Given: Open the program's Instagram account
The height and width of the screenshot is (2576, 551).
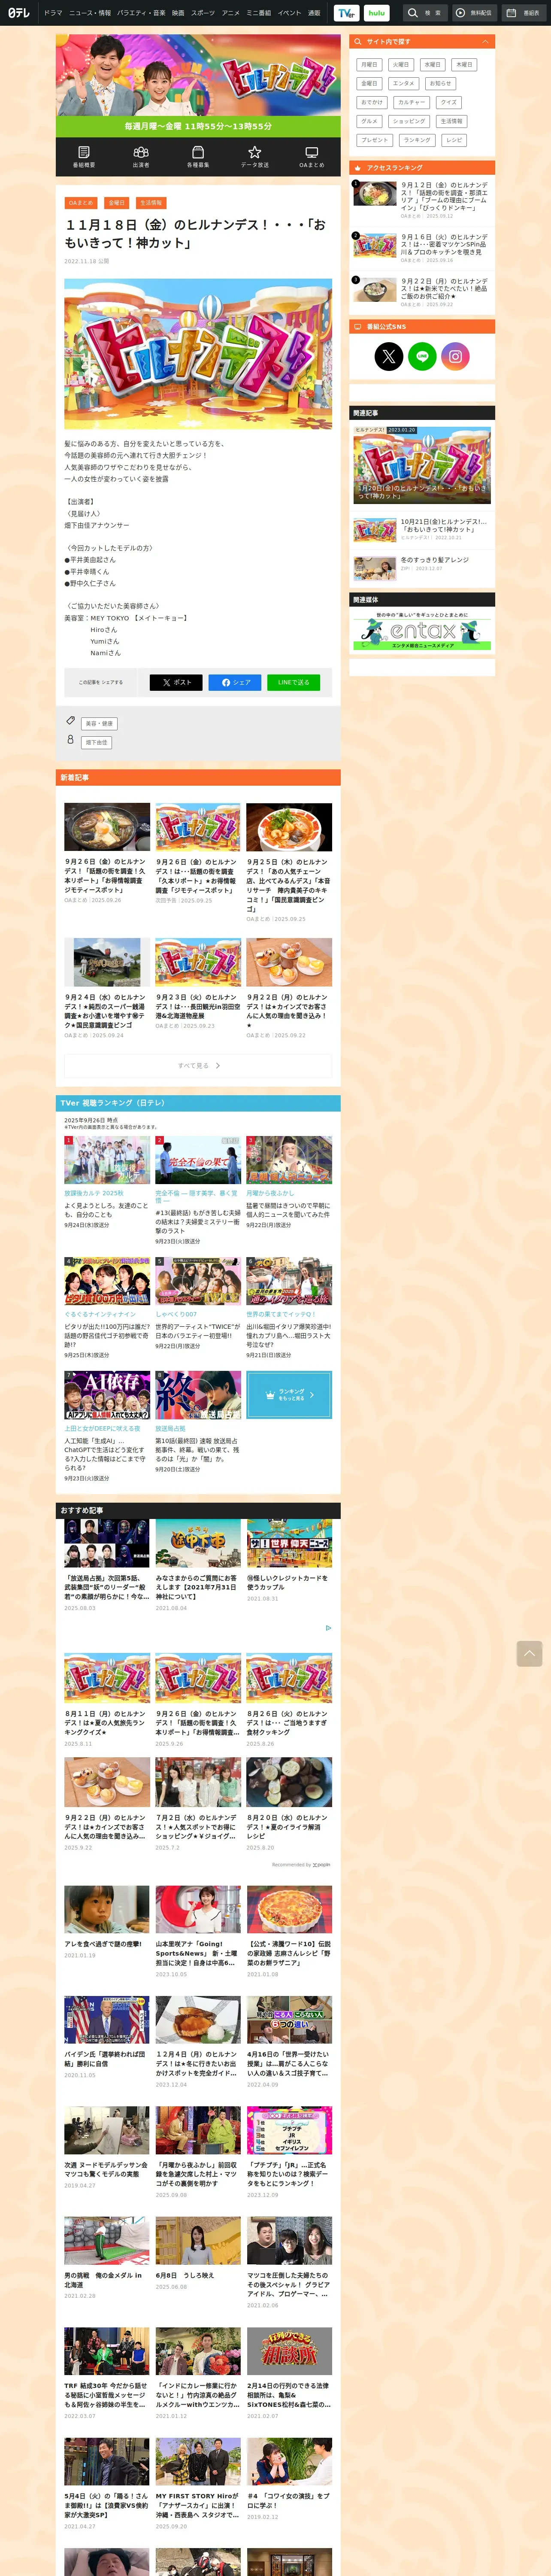Looking at the screenshot, I should coord(455,356).
